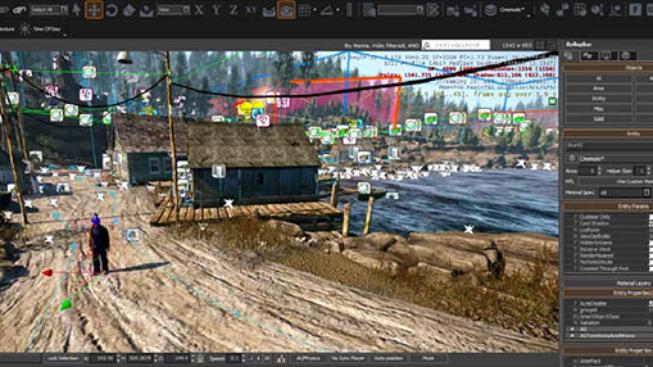
Task: Select the Scale tool icon
Action: click(129, 10)
